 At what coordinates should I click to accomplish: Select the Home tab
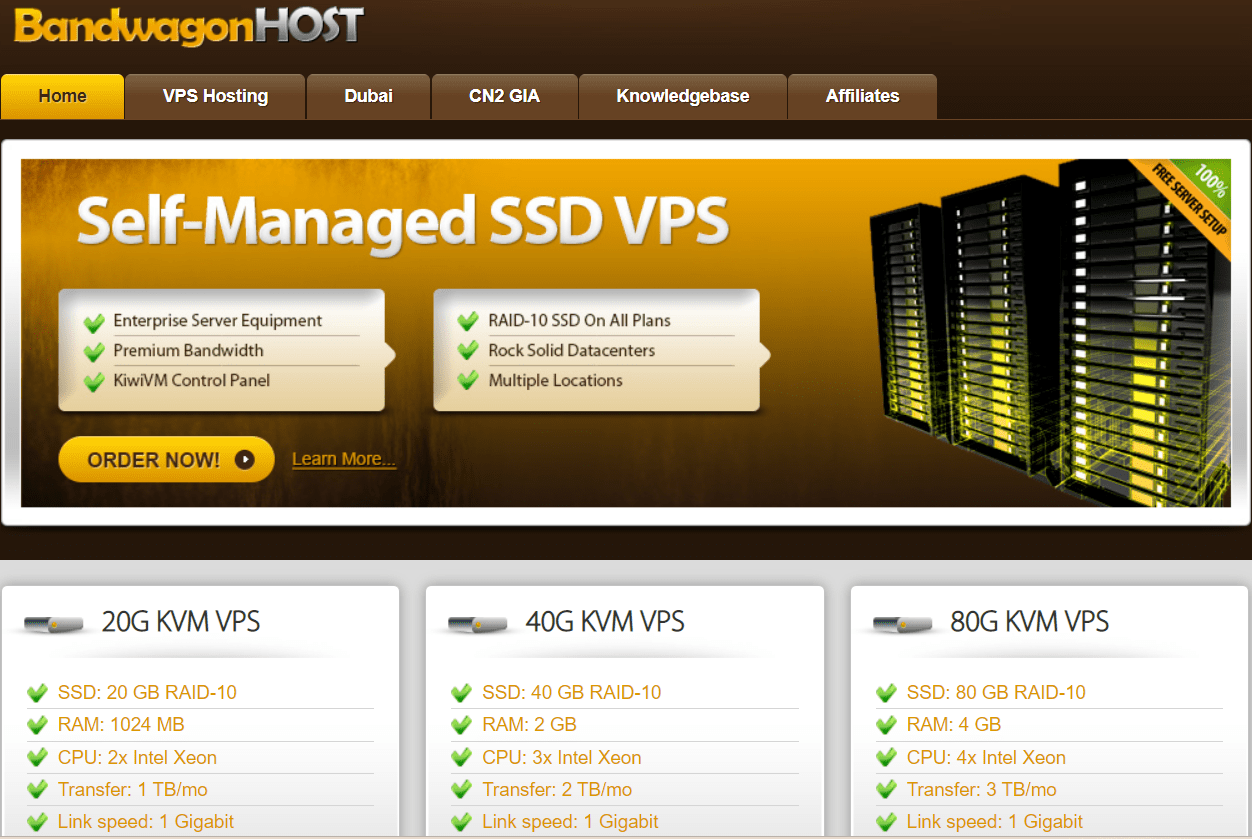point(62,96)
